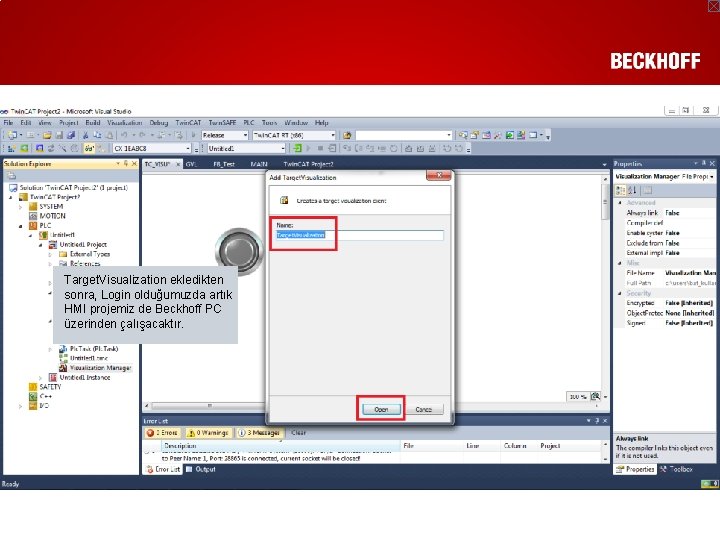Viewport: 720px width, 540px height.
Task: Open the PLC menu
Action: pos(249,123)
